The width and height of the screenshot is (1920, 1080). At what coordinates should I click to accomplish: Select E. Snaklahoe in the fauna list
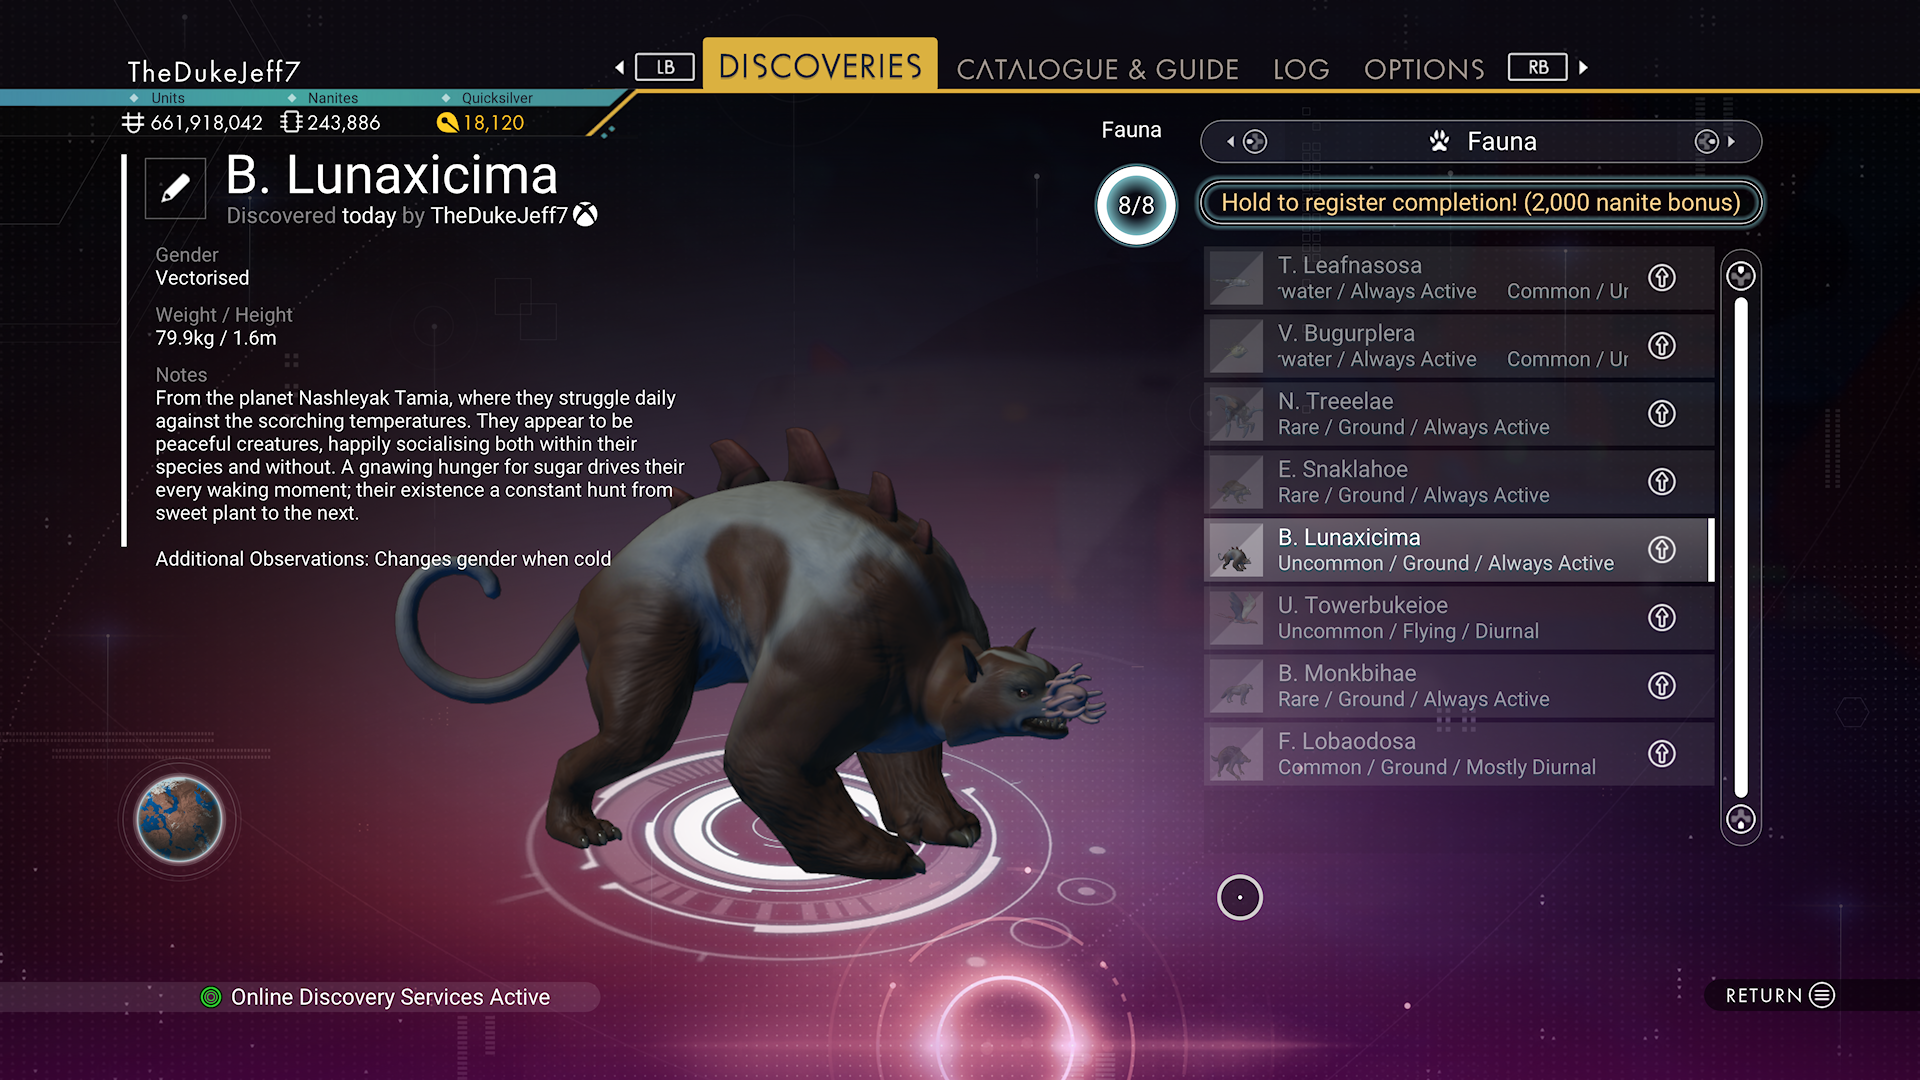[x=1459, y=482]
